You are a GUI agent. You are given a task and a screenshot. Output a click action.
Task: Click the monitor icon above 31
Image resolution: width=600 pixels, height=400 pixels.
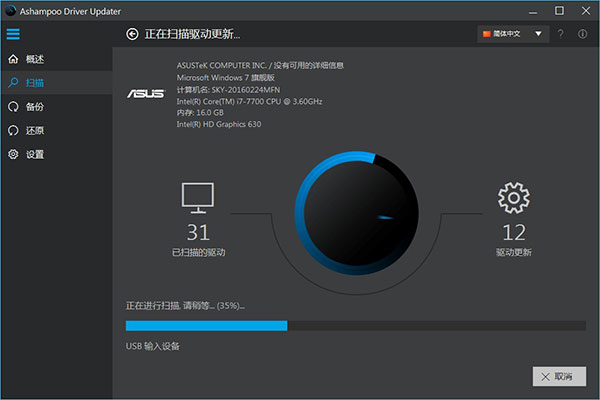coord(198,198)
